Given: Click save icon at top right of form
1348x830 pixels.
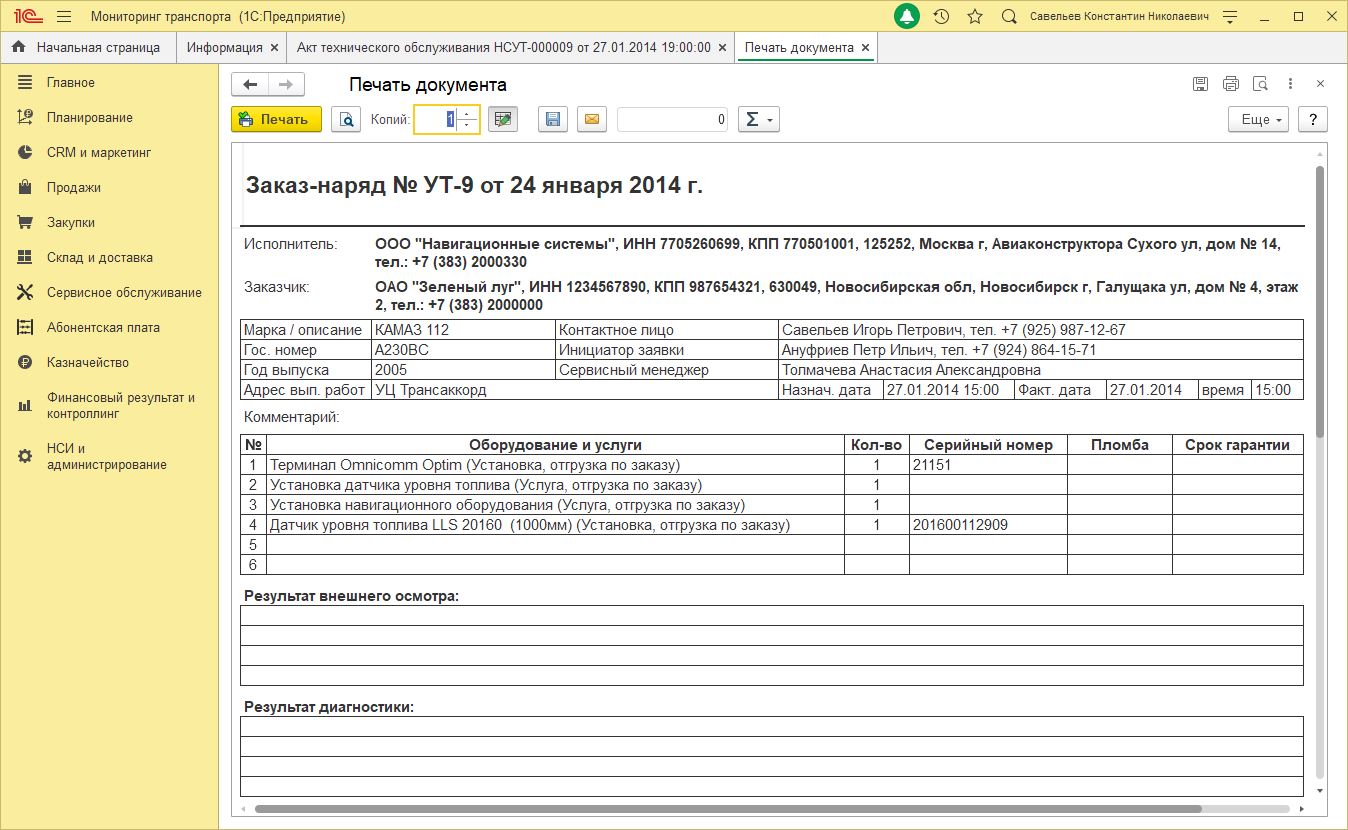Looking at the screenshot, I should 1201,85.
